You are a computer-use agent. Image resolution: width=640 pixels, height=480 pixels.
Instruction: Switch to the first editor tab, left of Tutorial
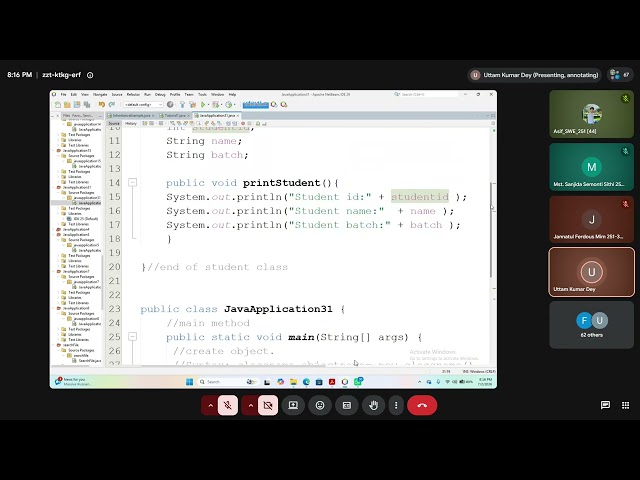[x=131, y=116]
